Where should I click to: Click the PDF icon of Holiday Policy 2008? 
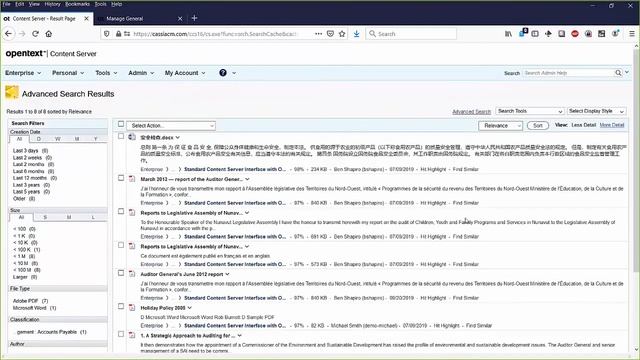tap(132, 307)
